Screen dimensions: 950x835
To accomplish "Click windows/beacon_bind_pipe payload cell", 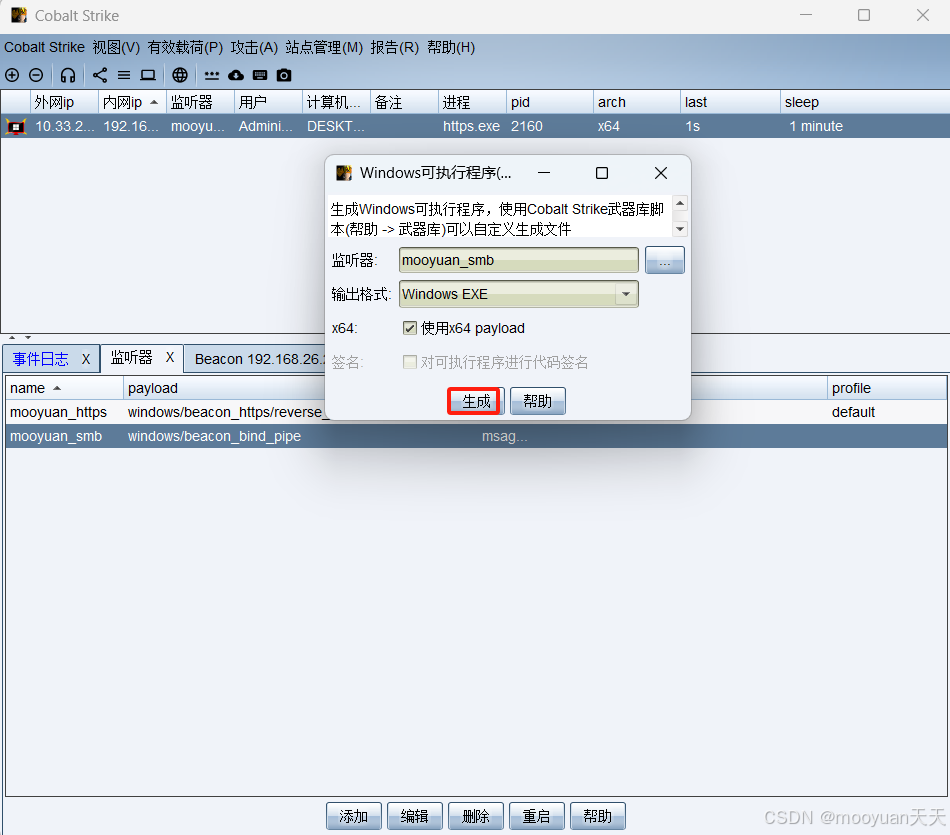I will coord(214,436).
